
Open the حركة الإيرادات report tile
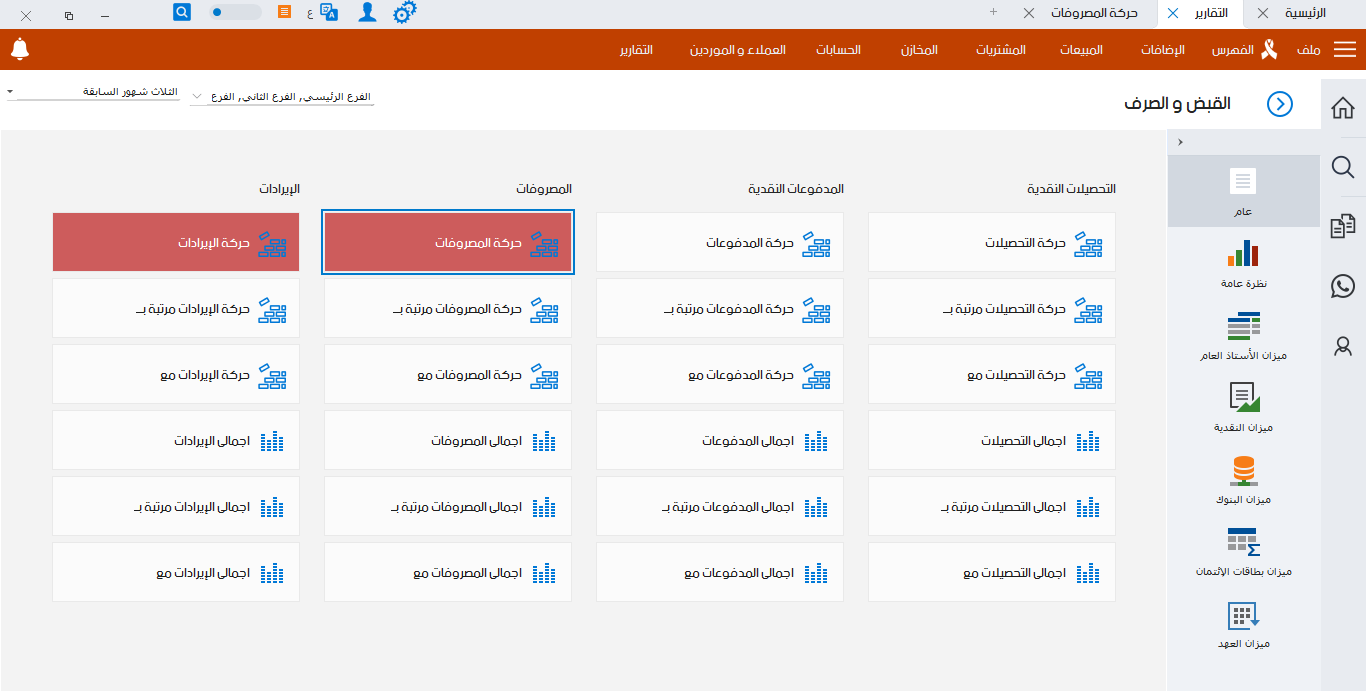[175, 241]
